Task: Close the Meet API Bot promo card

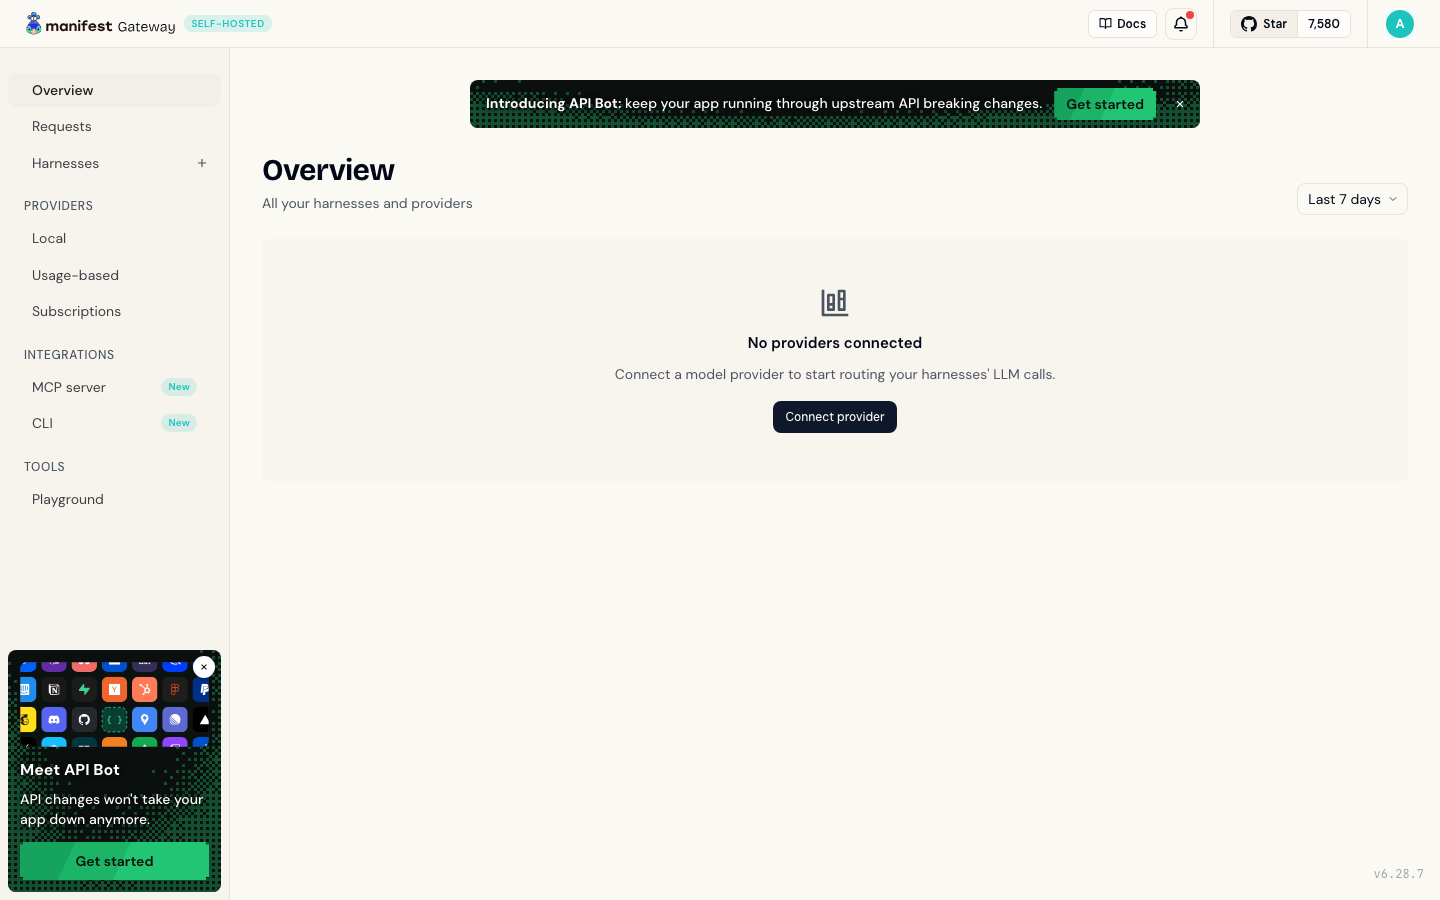Action: tap(204, 667)
